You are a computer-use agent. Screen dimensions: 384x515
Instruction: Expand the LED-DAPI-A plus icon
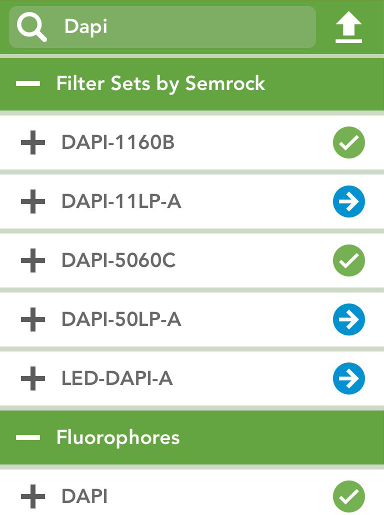click(x=33, y=379)
